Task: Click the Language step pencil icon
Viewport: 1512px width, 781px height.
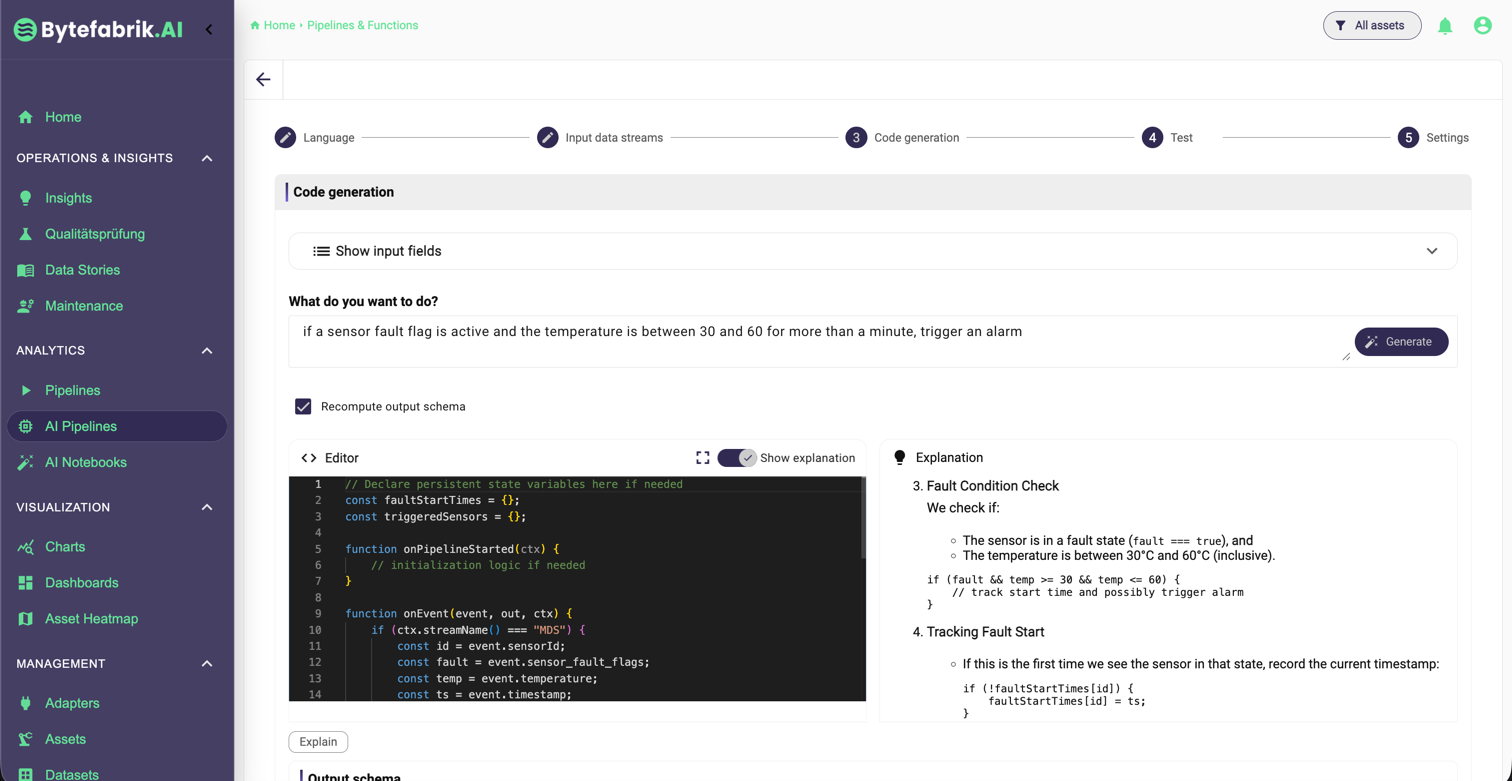Action: [x=285, y=138]
